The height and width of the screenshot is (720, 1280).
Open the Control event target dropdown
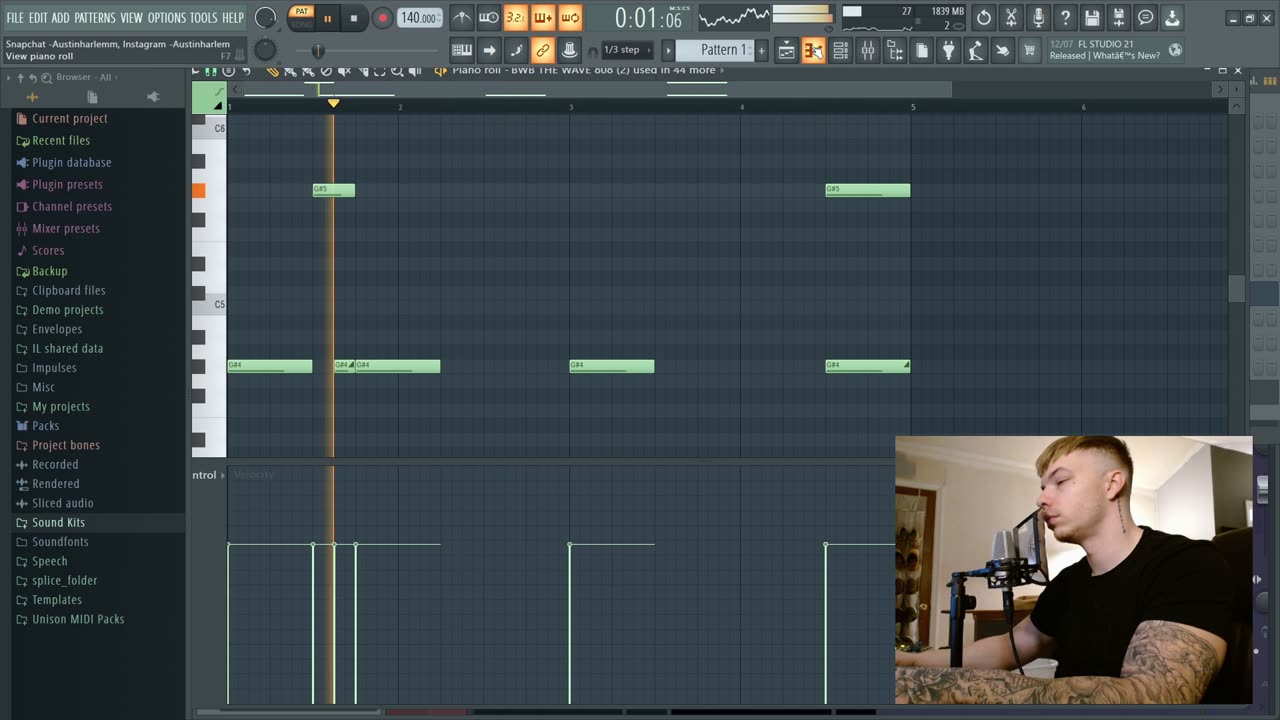210,475
